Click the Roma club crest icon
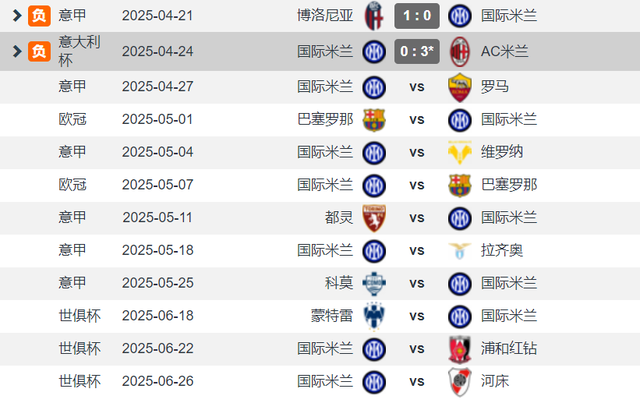The image size is (640, 403). 460,87
